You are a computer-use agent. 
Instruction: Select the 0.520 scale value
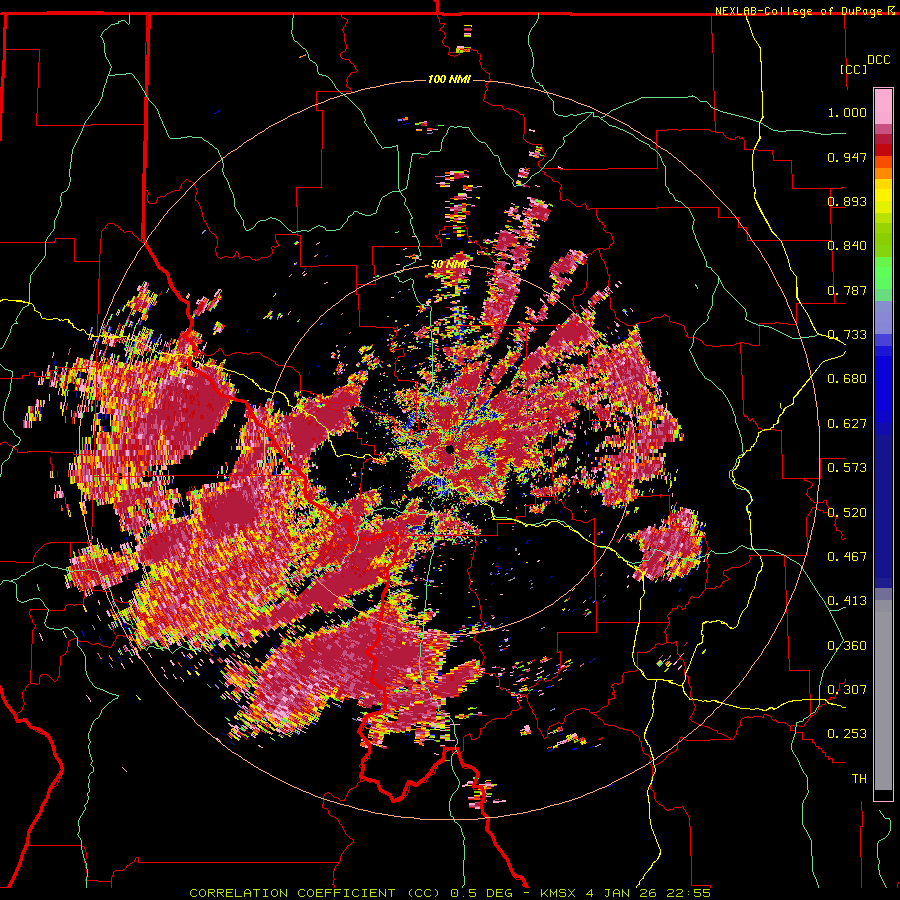pos(847,512)
